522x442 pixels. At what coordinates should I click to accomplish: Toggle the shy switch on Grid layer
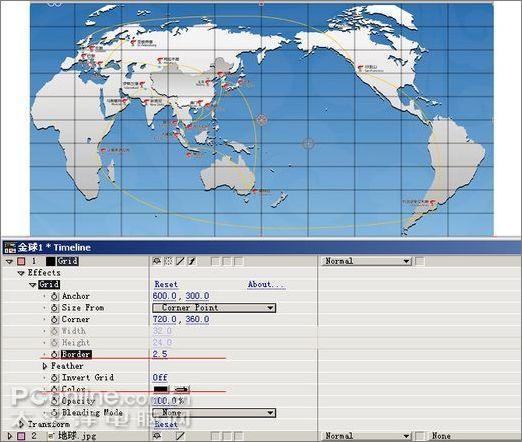pos(156,261)
